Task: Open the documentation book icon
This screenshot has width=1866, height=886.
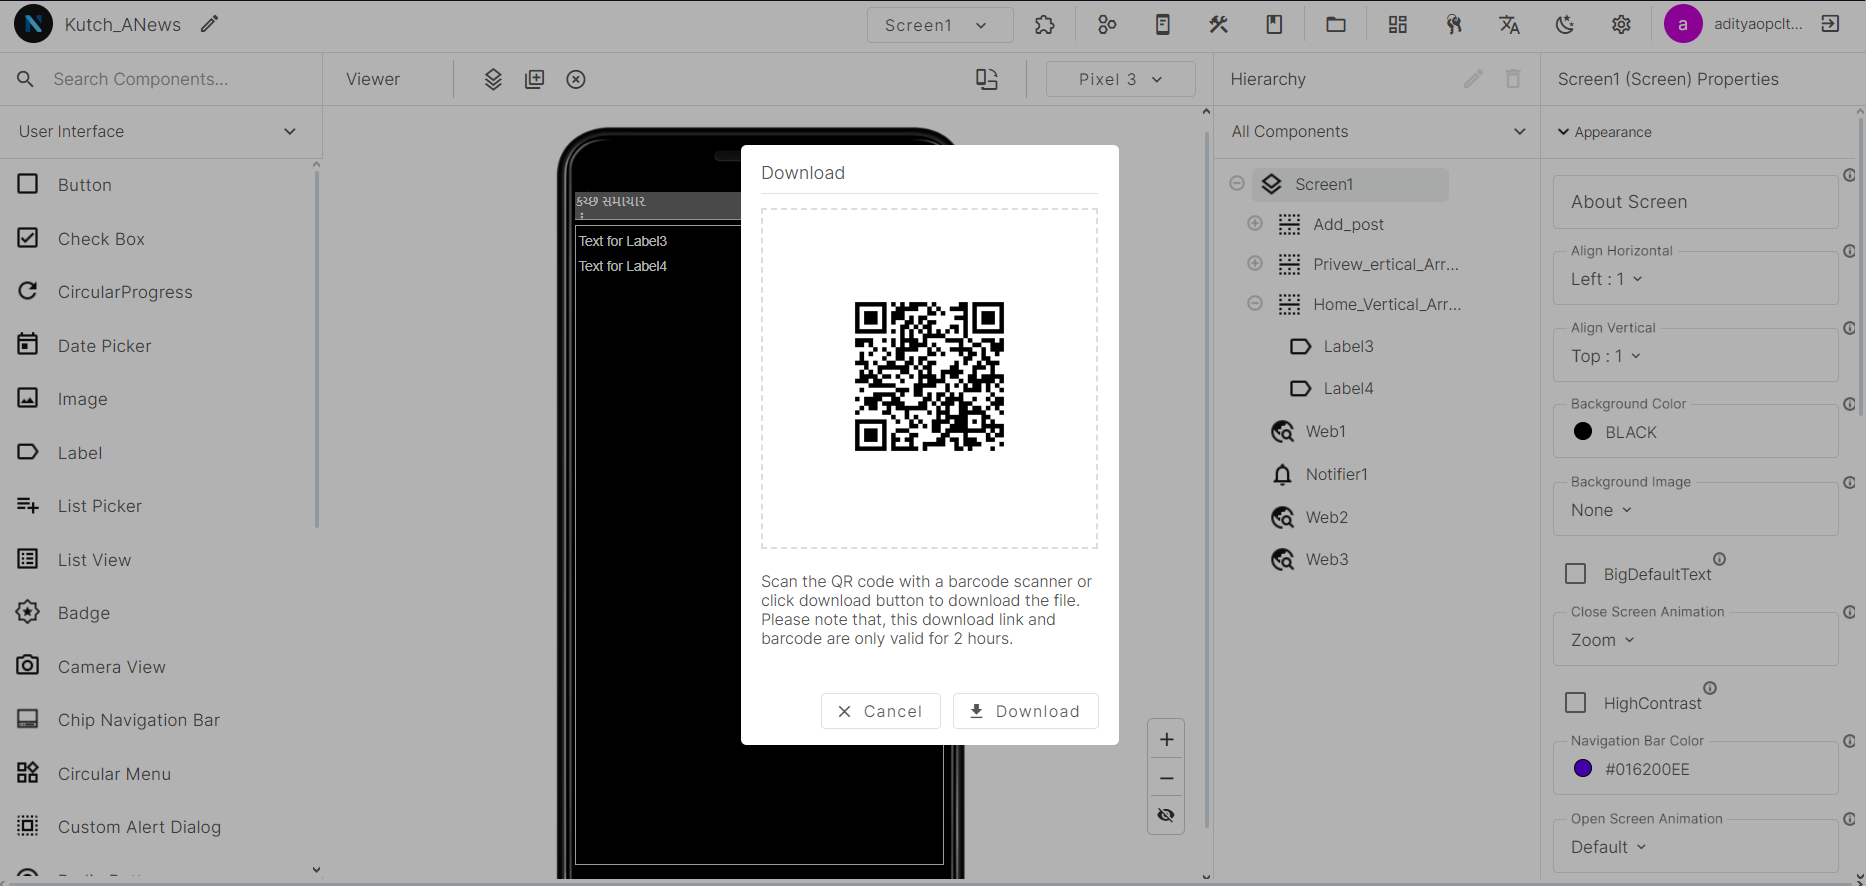Action: [x=1274, y=25]
